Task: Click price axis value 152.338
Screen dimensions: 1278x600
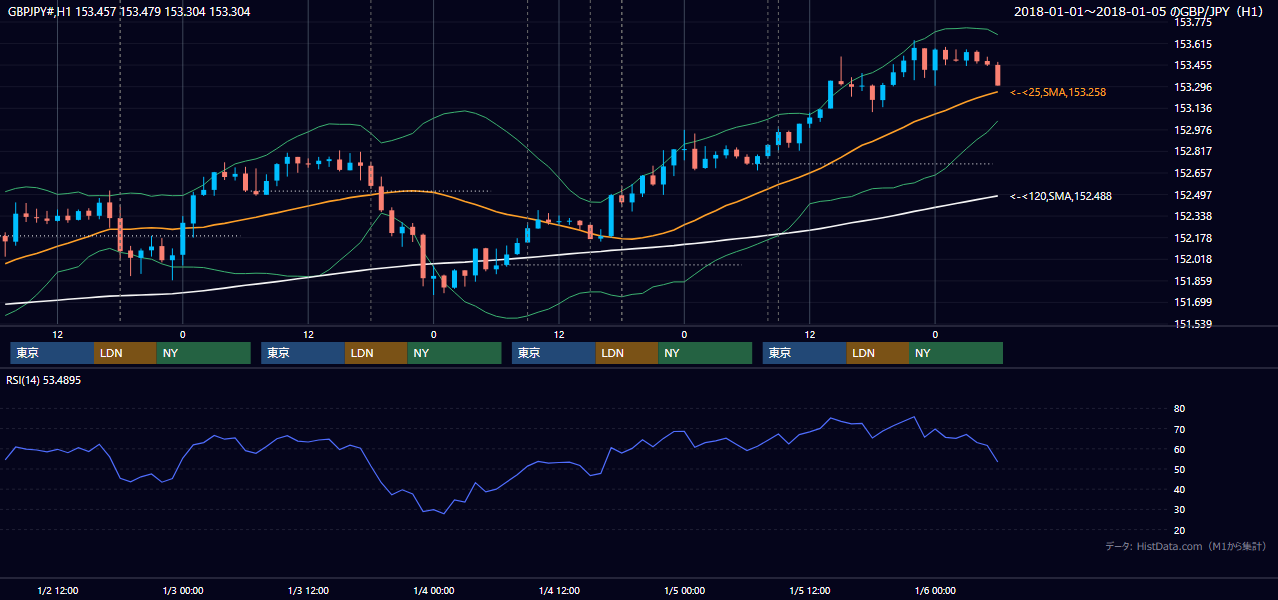Action: tap(1193, 216)
